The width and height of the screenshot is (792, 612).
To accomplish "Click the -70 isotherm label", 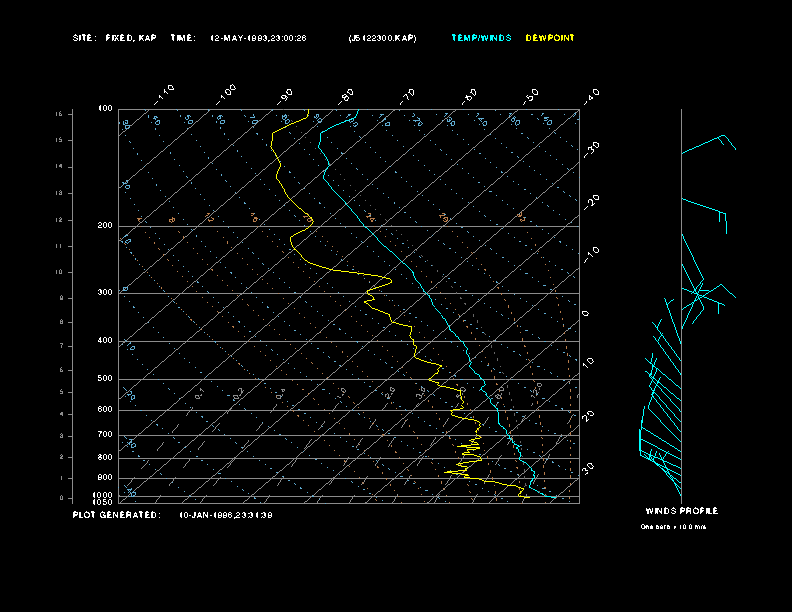I will click(x=407, y=96).
